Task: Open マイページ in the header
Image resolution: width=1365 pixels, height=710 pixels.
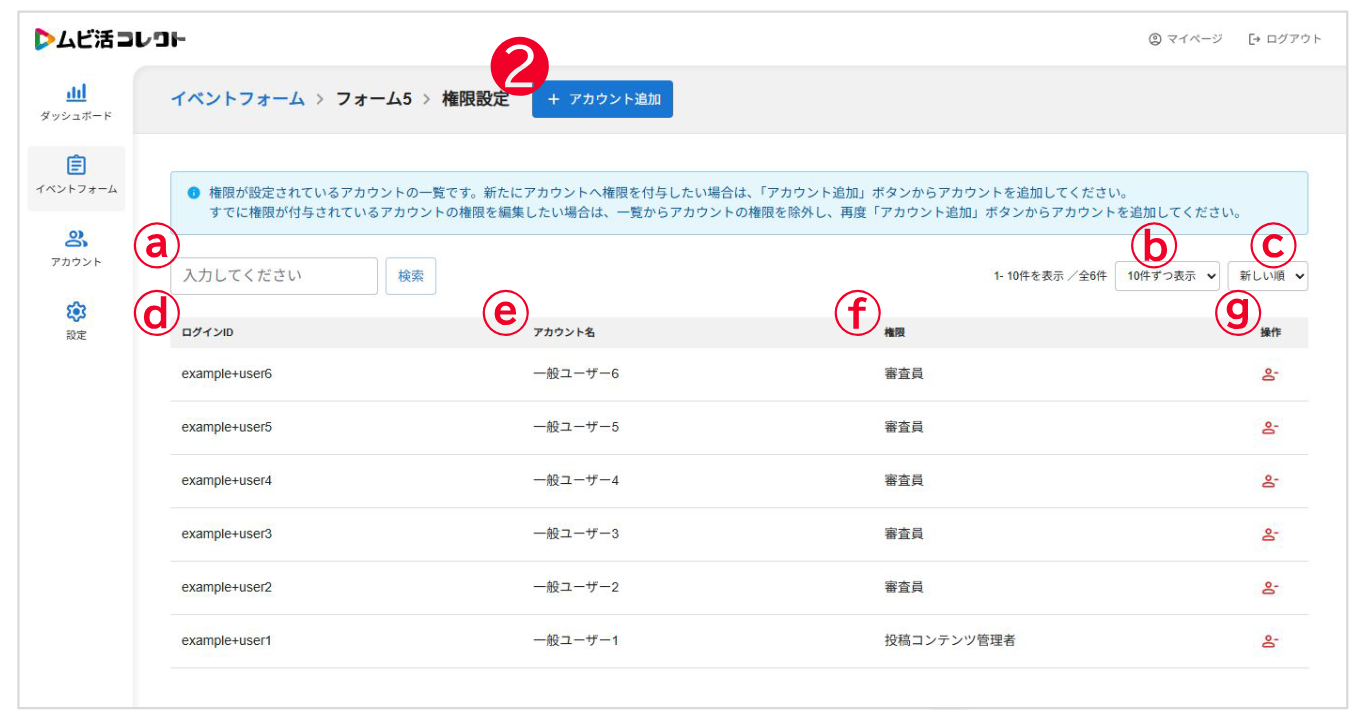Action: click(x=1185, y=39)
